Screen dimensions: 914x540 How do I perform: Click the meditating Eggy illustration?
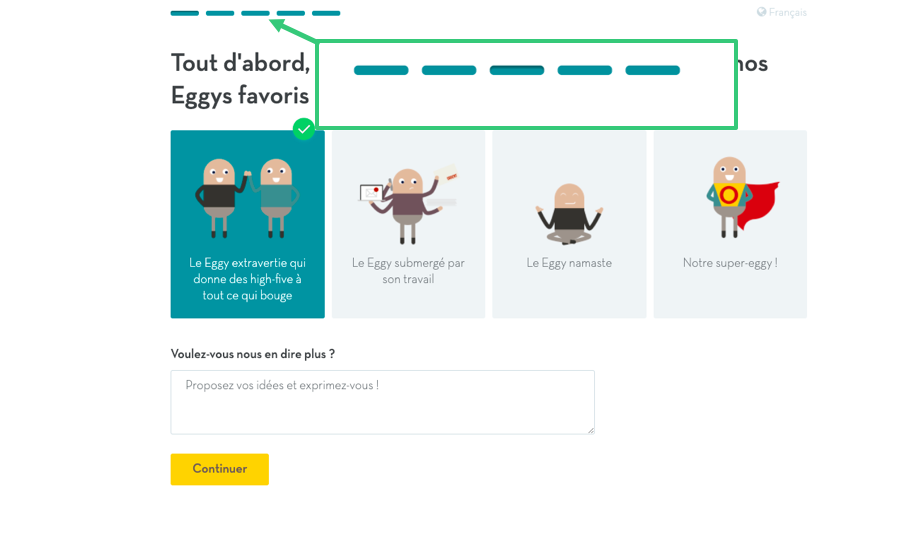[x=570, y=213]
